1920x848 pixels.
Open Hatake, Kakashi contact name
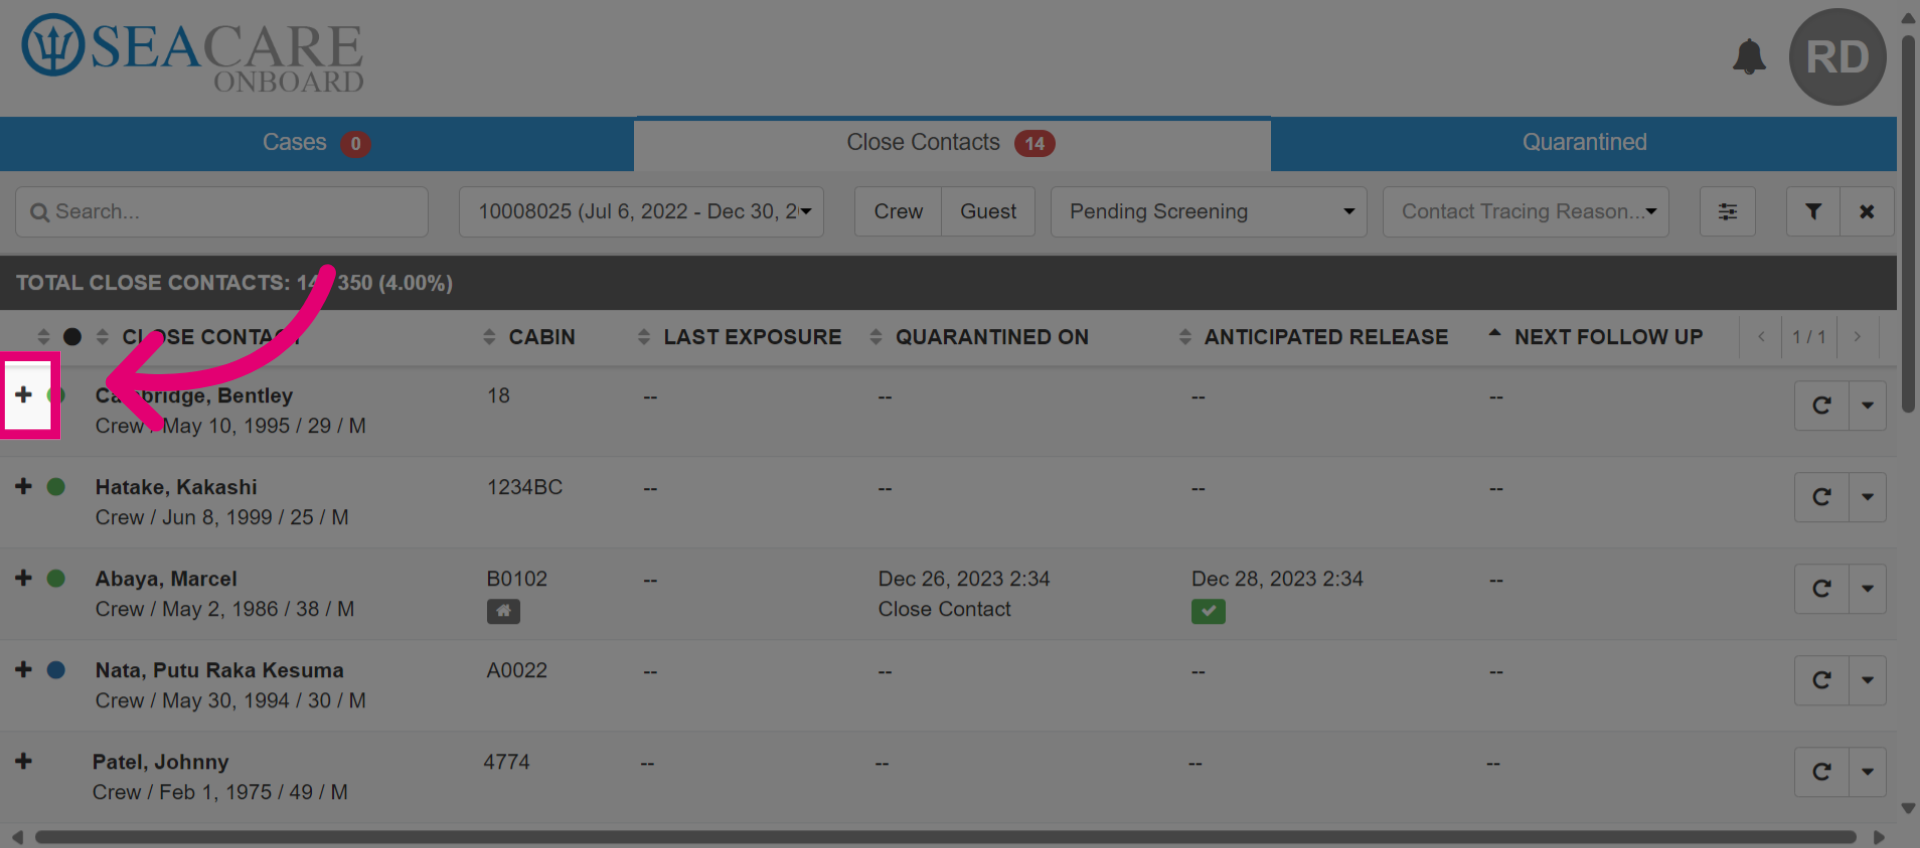point(176,487)
